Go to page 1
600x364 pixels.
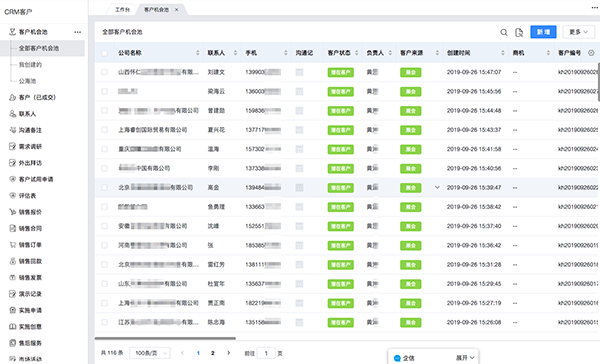pos(198,353)
